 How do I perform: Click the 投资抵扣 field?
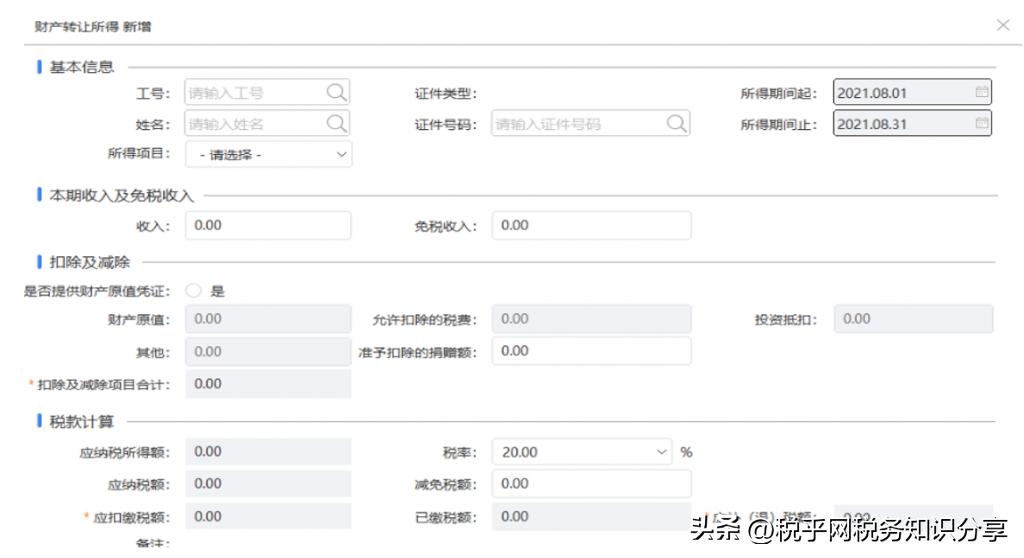pos(914,319)
